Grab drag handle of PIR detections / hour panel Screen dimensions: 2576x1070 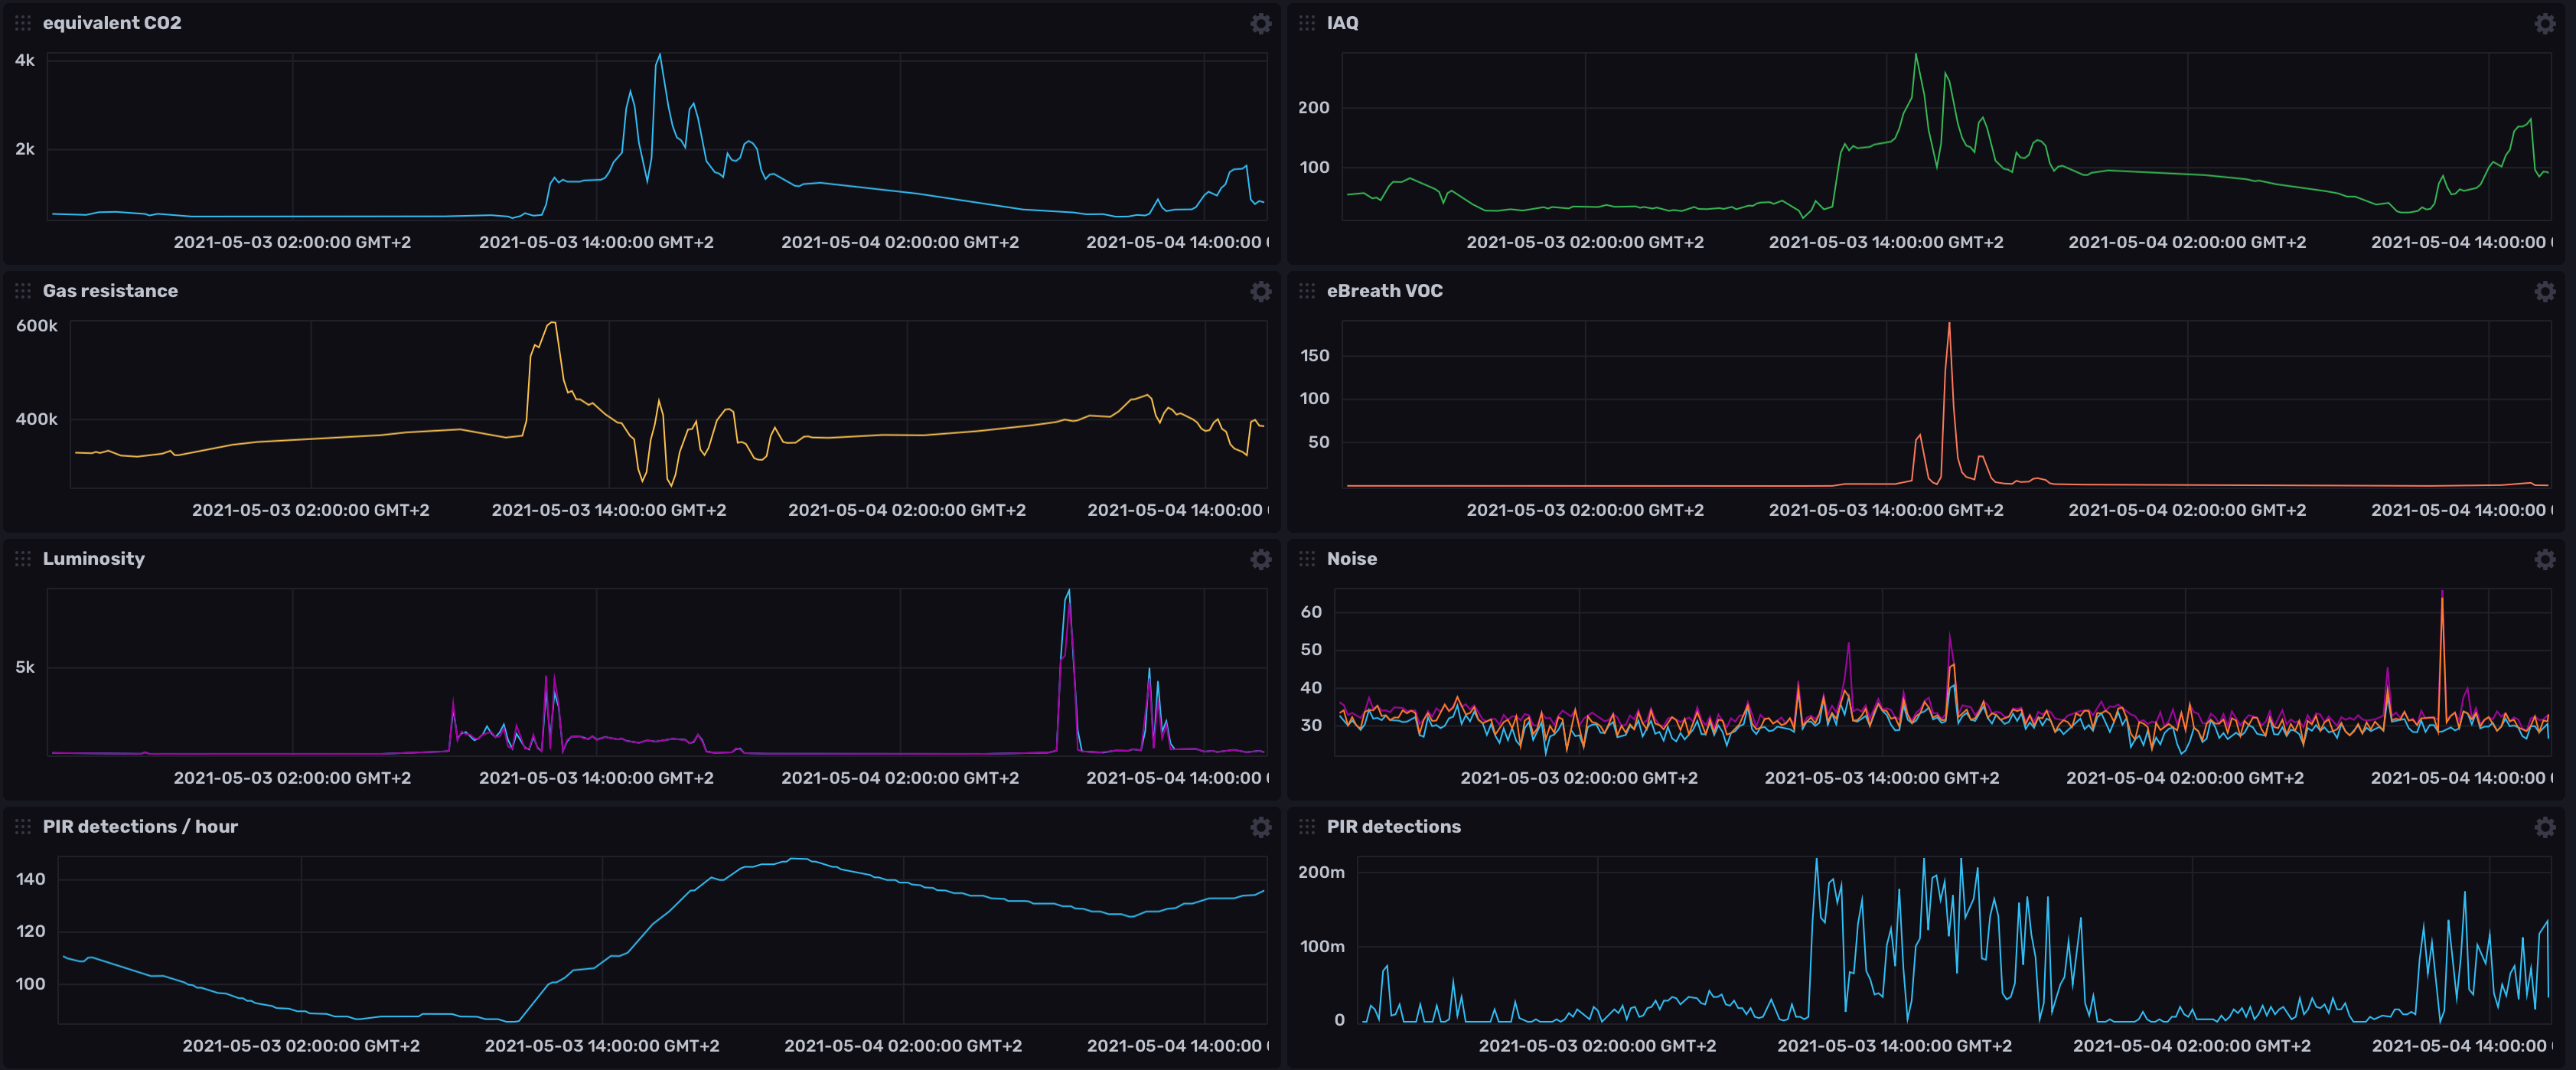22,827
